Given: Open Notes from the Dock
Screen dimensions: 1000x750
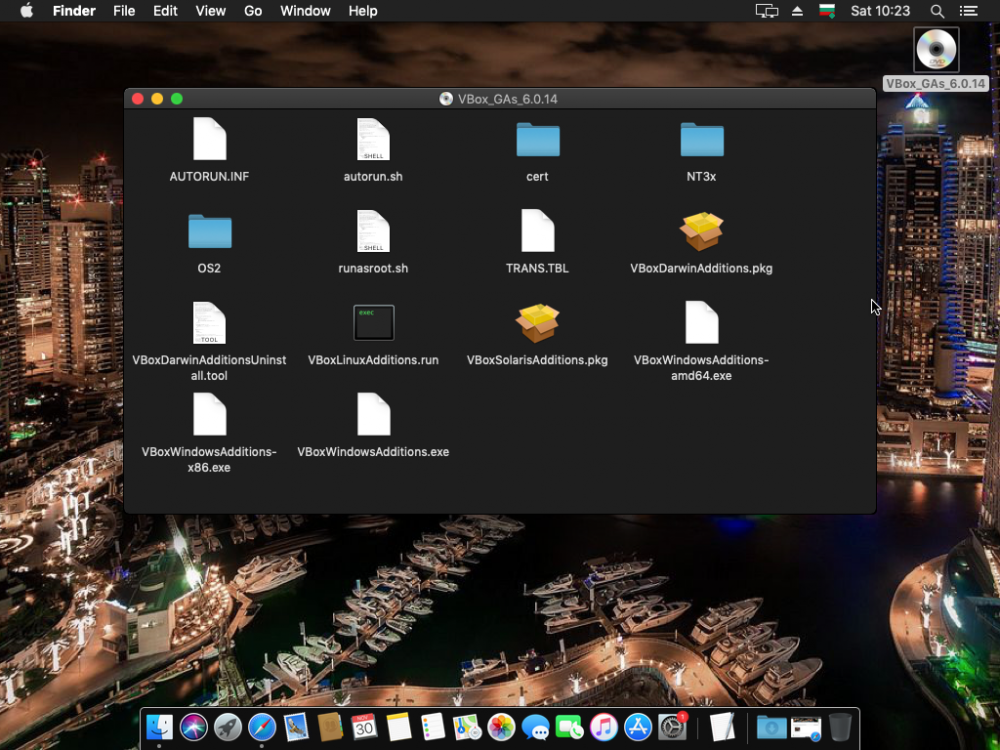Looking at the screenshot, I should point(399,727).
